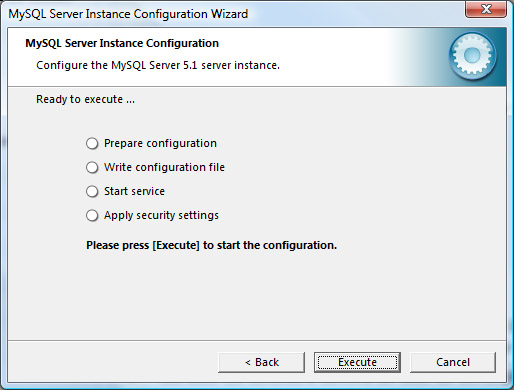Viewport: 514px width, 390px height.
Task: Click the Prepare configuration label text
Action: pos(160,143)
